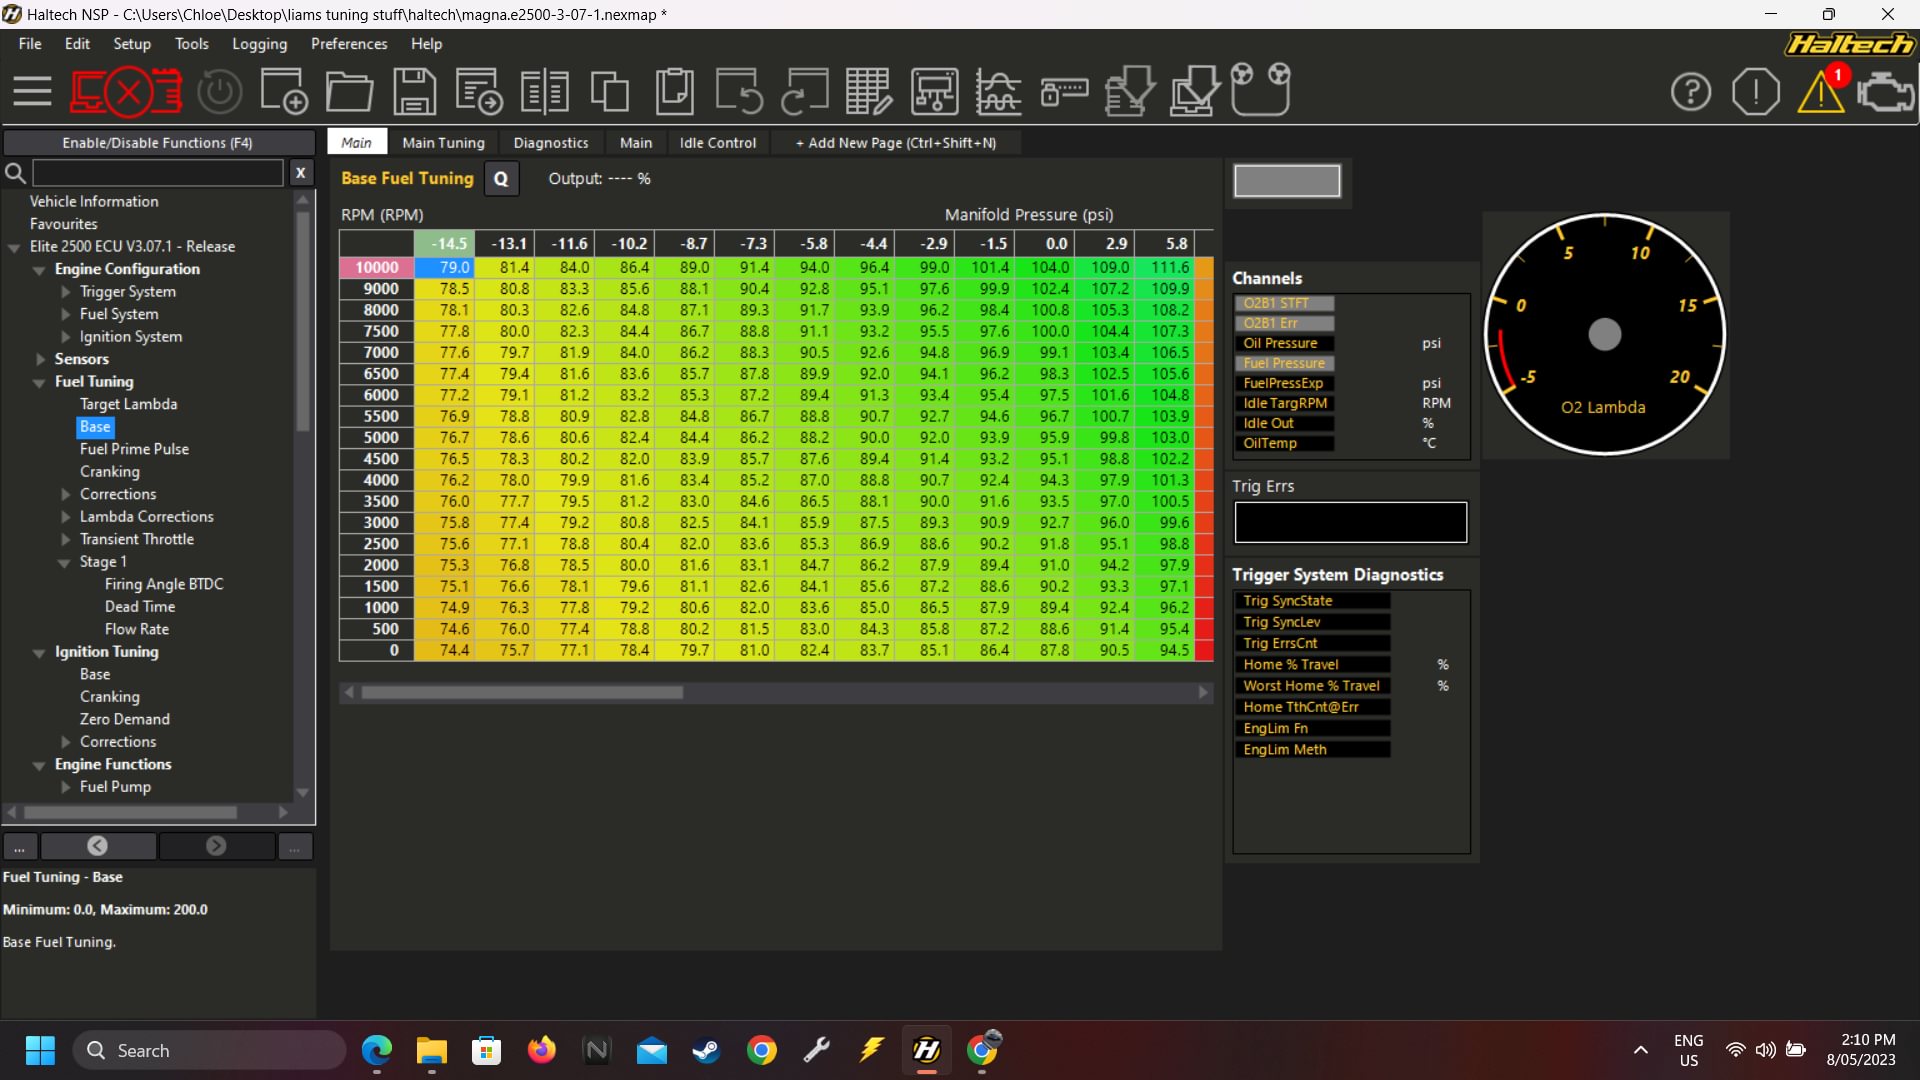Open the File menu
The width and height of the screenshot is (1920, 1080).
30,44
